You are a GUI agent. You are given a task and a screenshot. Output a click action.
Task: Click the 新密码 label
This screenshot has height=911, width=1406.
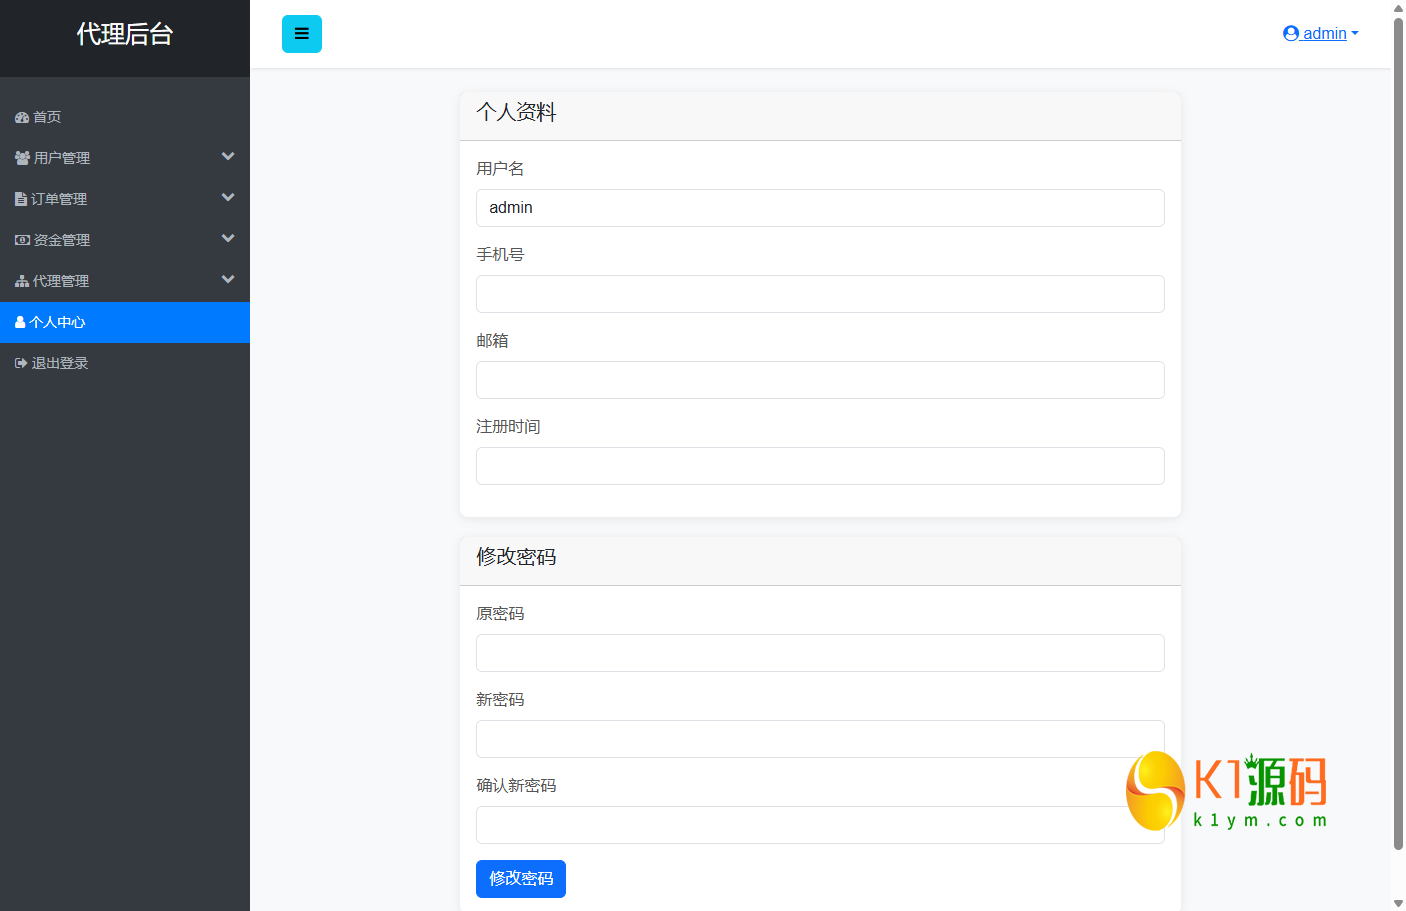tap(500, 700)
